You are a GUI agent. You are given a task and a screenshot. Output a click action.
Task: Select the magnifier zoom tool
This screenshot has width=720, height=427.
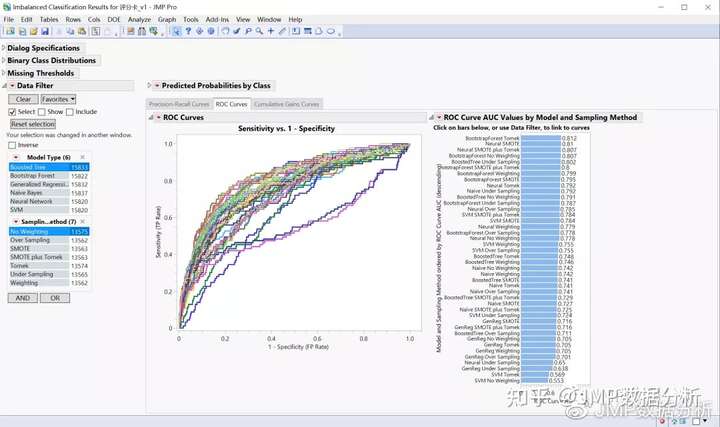click(x=258, y=31)
